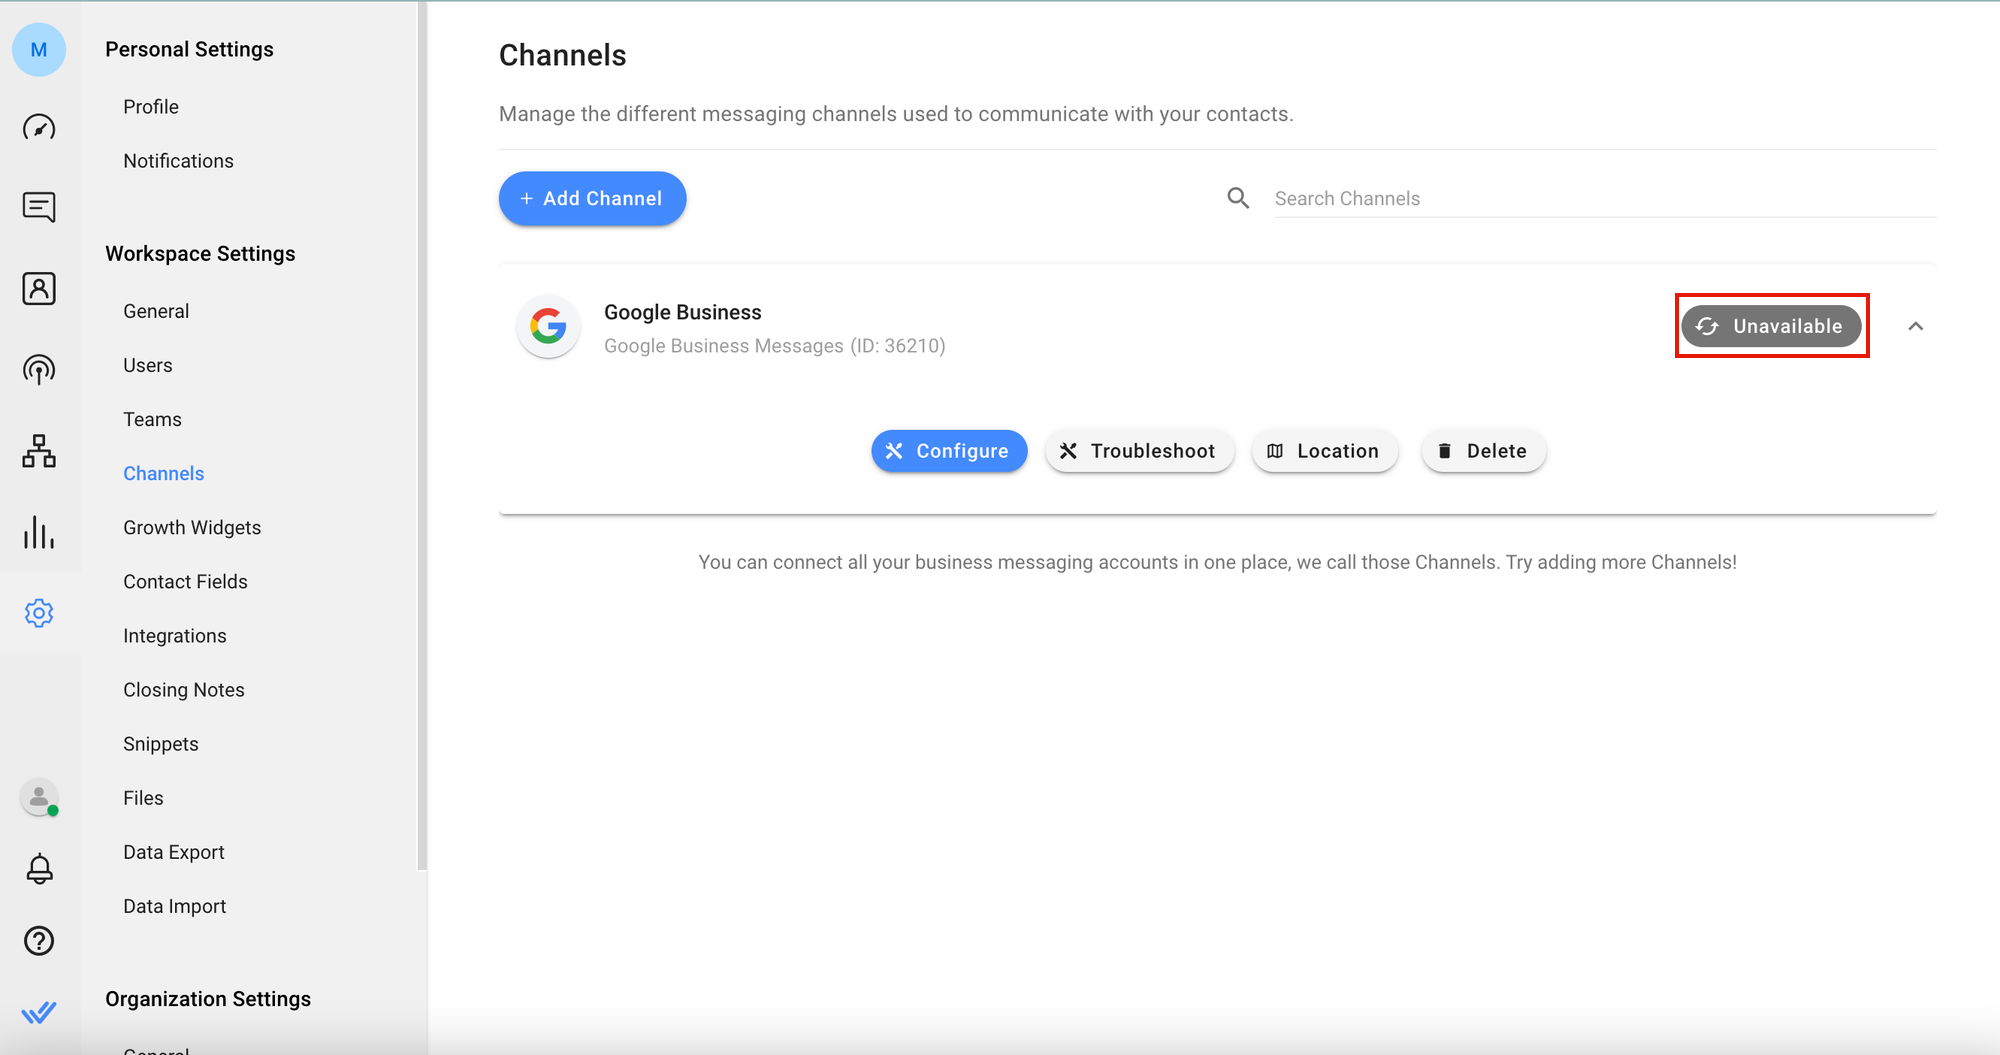Open the Users settings page

(148, 365)
